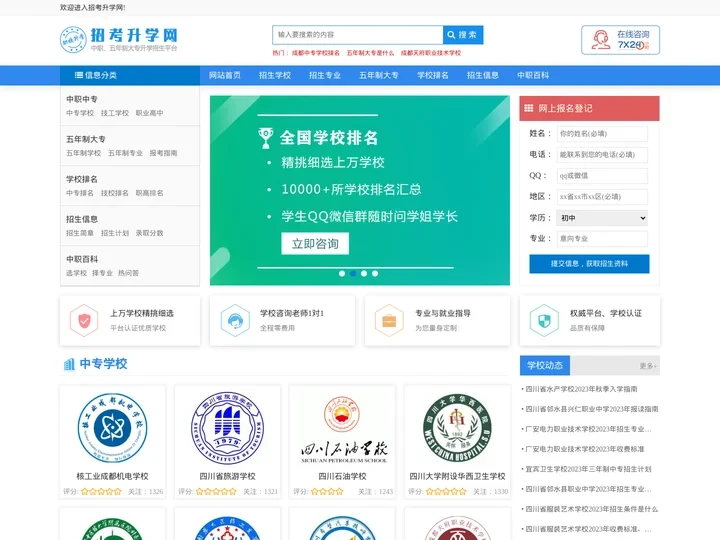The image size is (720, 540).
Task: Go to 网站首页 nav item
Action: point(225,75)
